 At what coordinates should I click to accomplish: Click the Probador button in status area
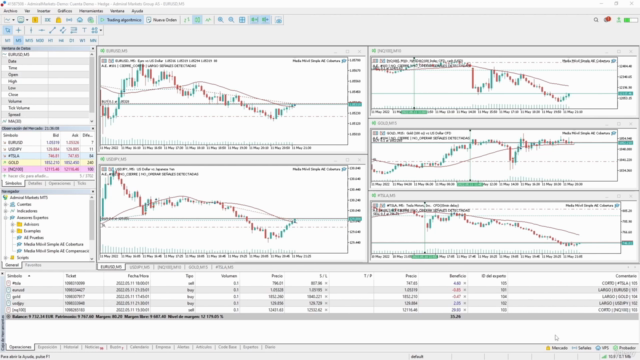[624, 348]
